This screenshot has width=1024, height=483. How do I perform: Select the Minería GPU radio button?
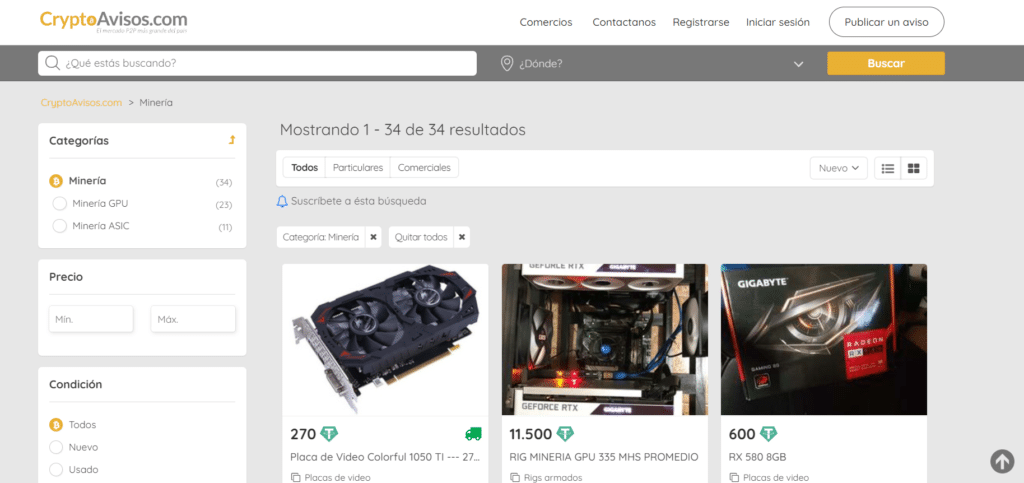(x=59, y=204)
